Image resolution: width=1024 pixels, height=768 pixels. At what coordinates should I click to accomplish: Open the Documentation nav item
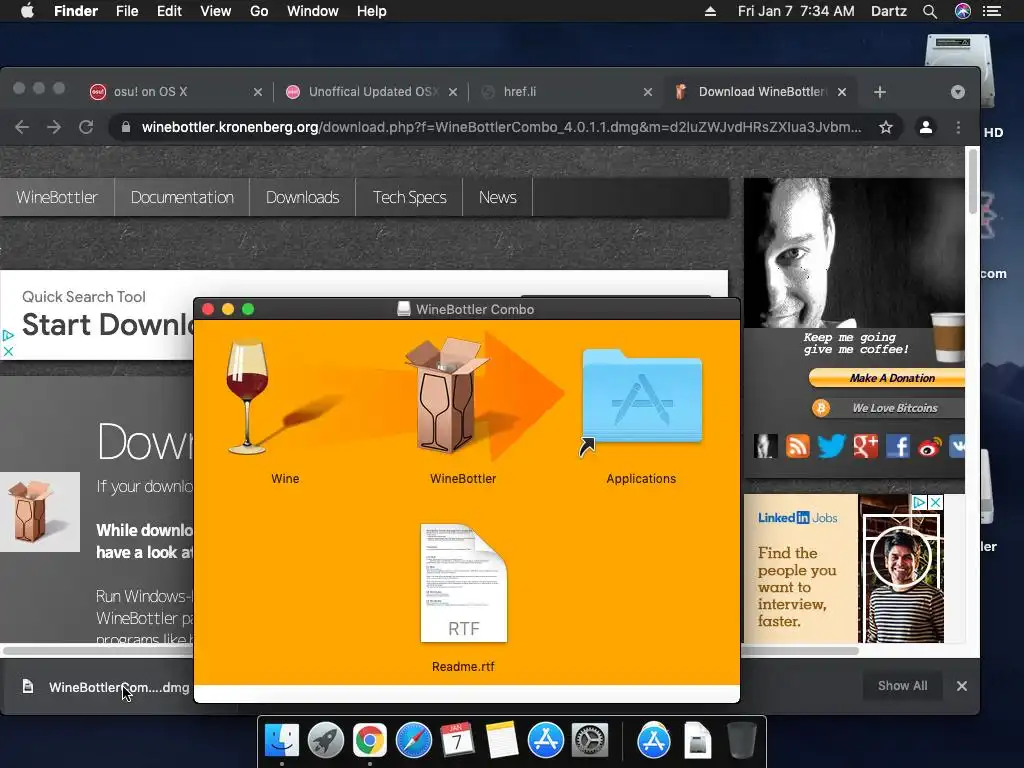tap(182, 197)
